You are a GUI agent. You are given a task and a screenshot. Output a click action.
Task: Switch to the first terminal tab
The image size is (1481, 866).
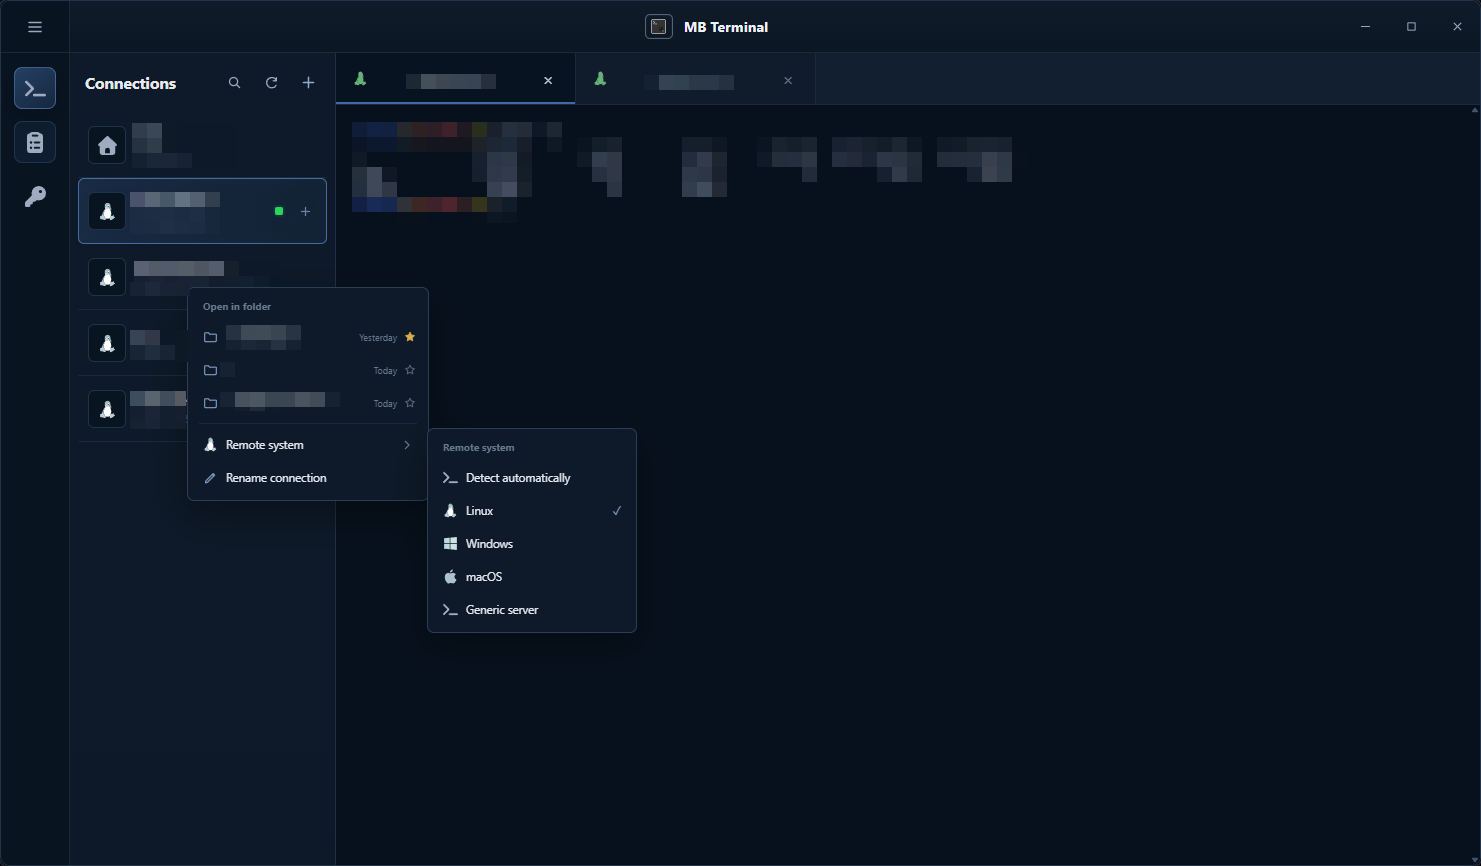455,79
